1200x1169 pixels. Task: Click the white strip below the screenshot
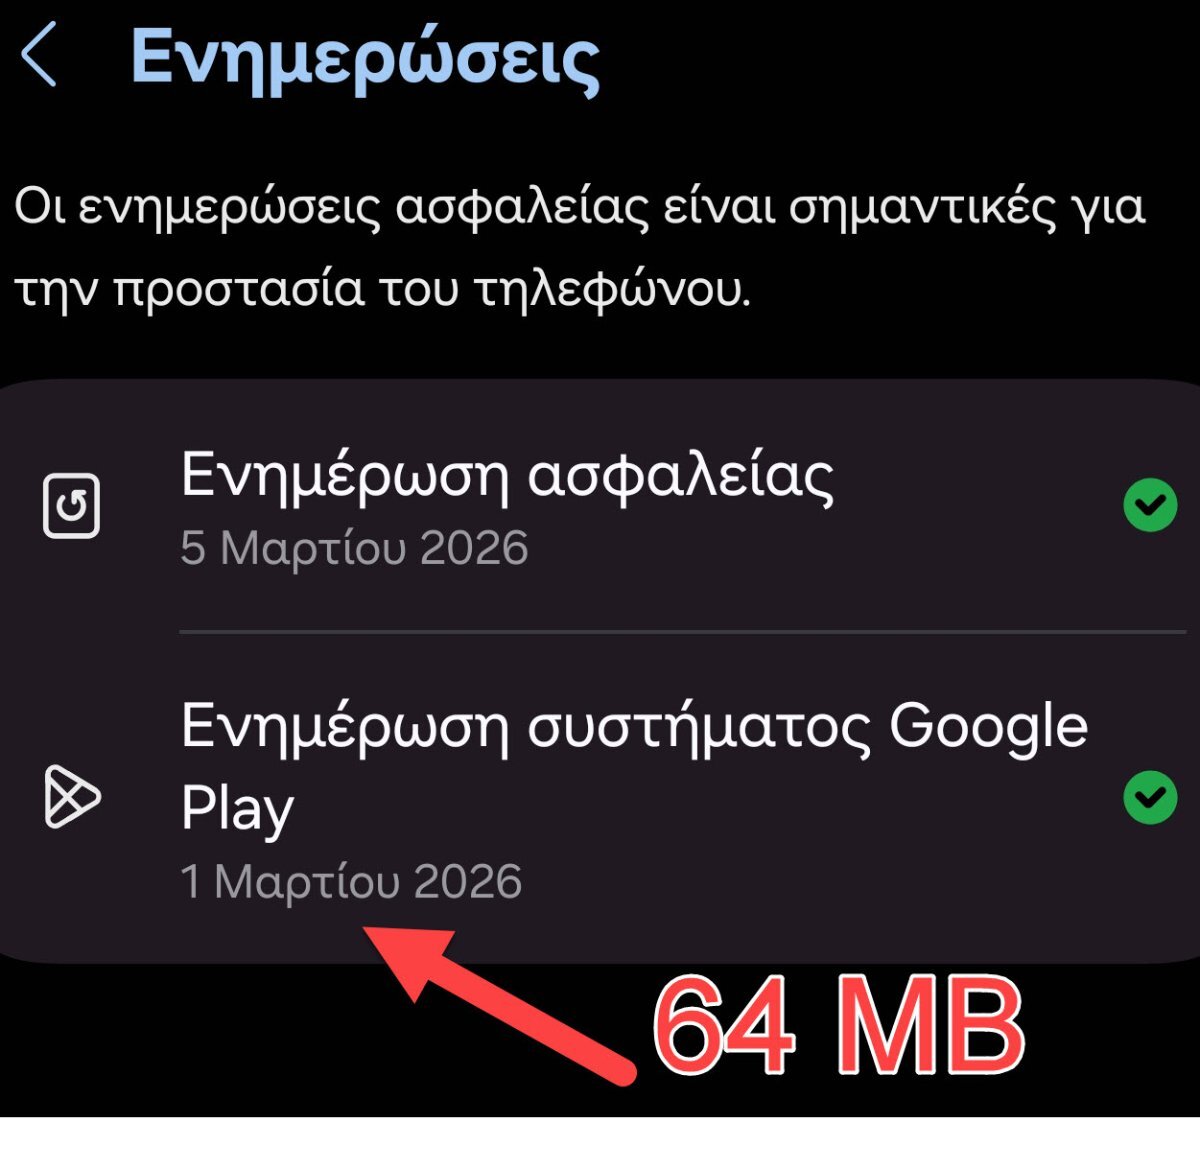tap(600, 1143)
